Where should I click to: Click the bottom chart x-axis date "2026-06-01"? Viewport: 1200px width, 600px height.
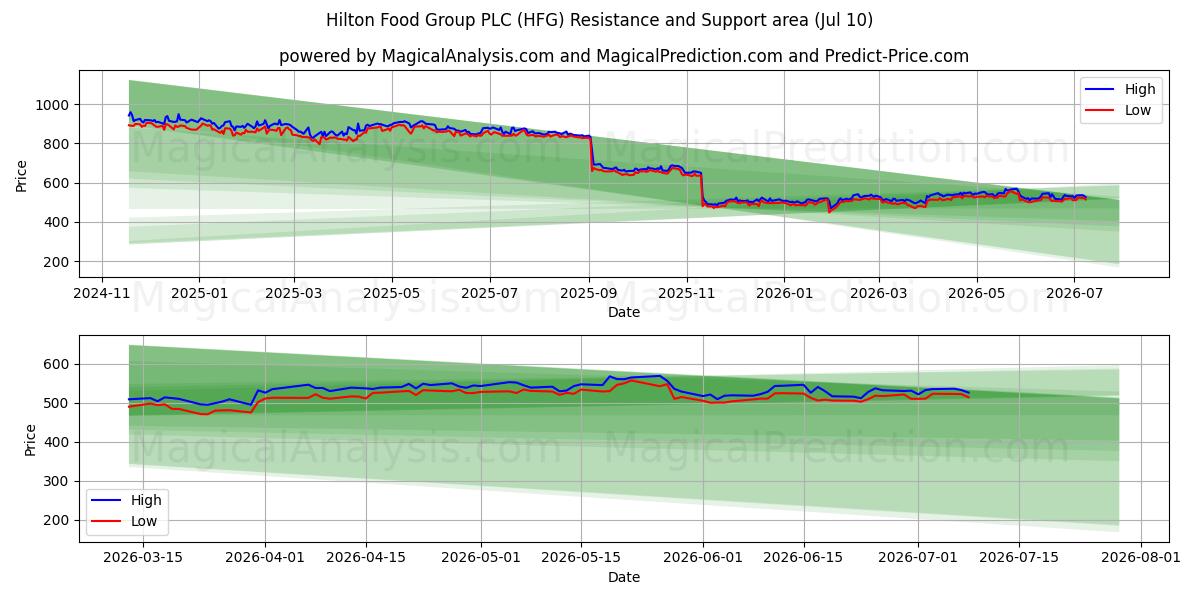pyautogui.click(x=703, y=559)
